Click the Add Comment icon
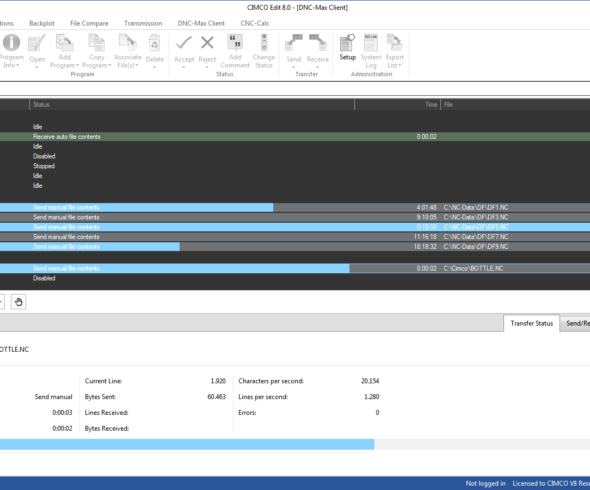This screenshot has height=490, width=590. [235, 42]
